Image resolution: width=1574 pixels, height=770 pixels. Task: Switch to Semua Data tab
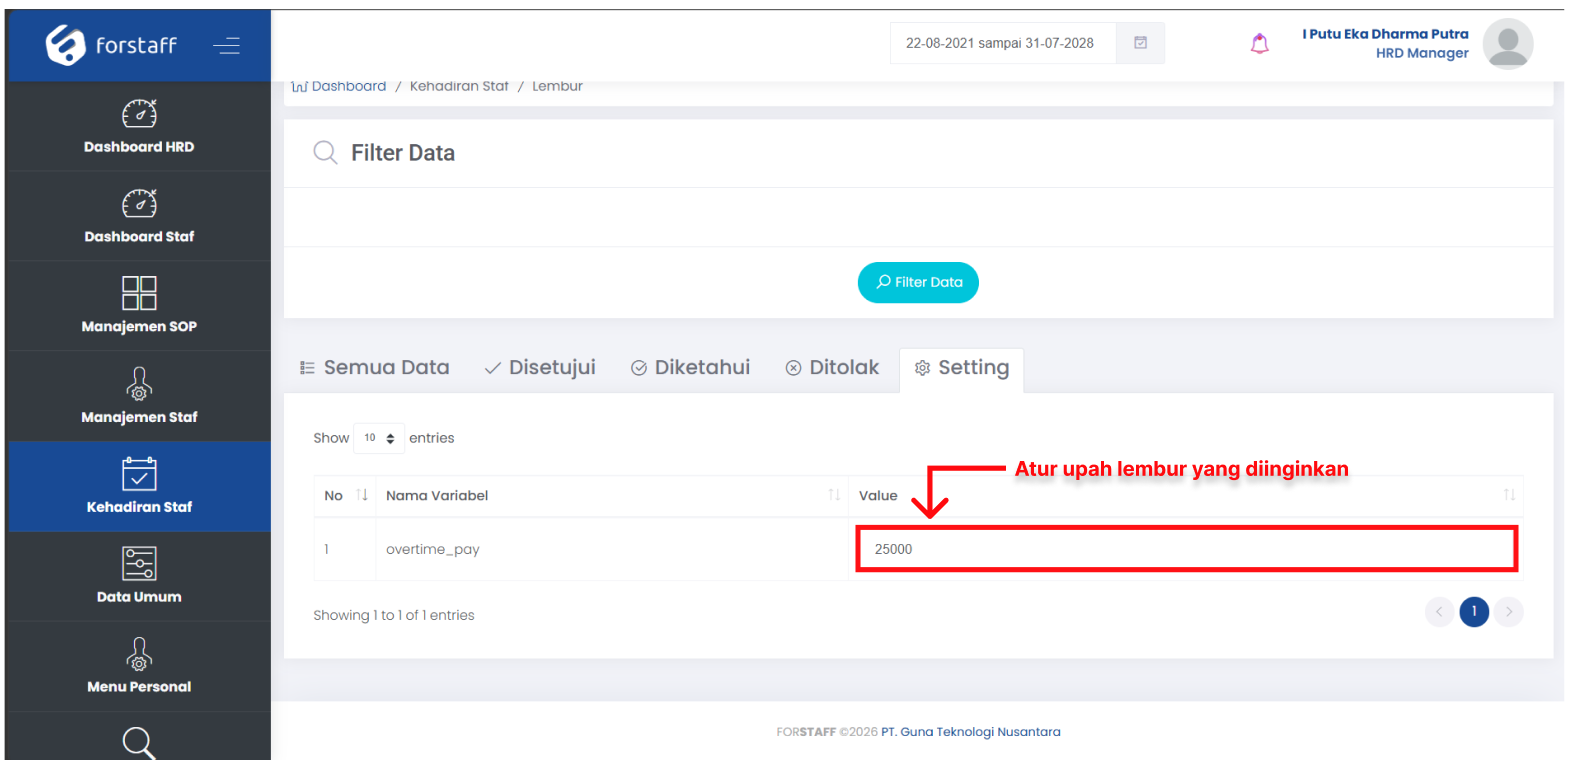click(375, 368)
